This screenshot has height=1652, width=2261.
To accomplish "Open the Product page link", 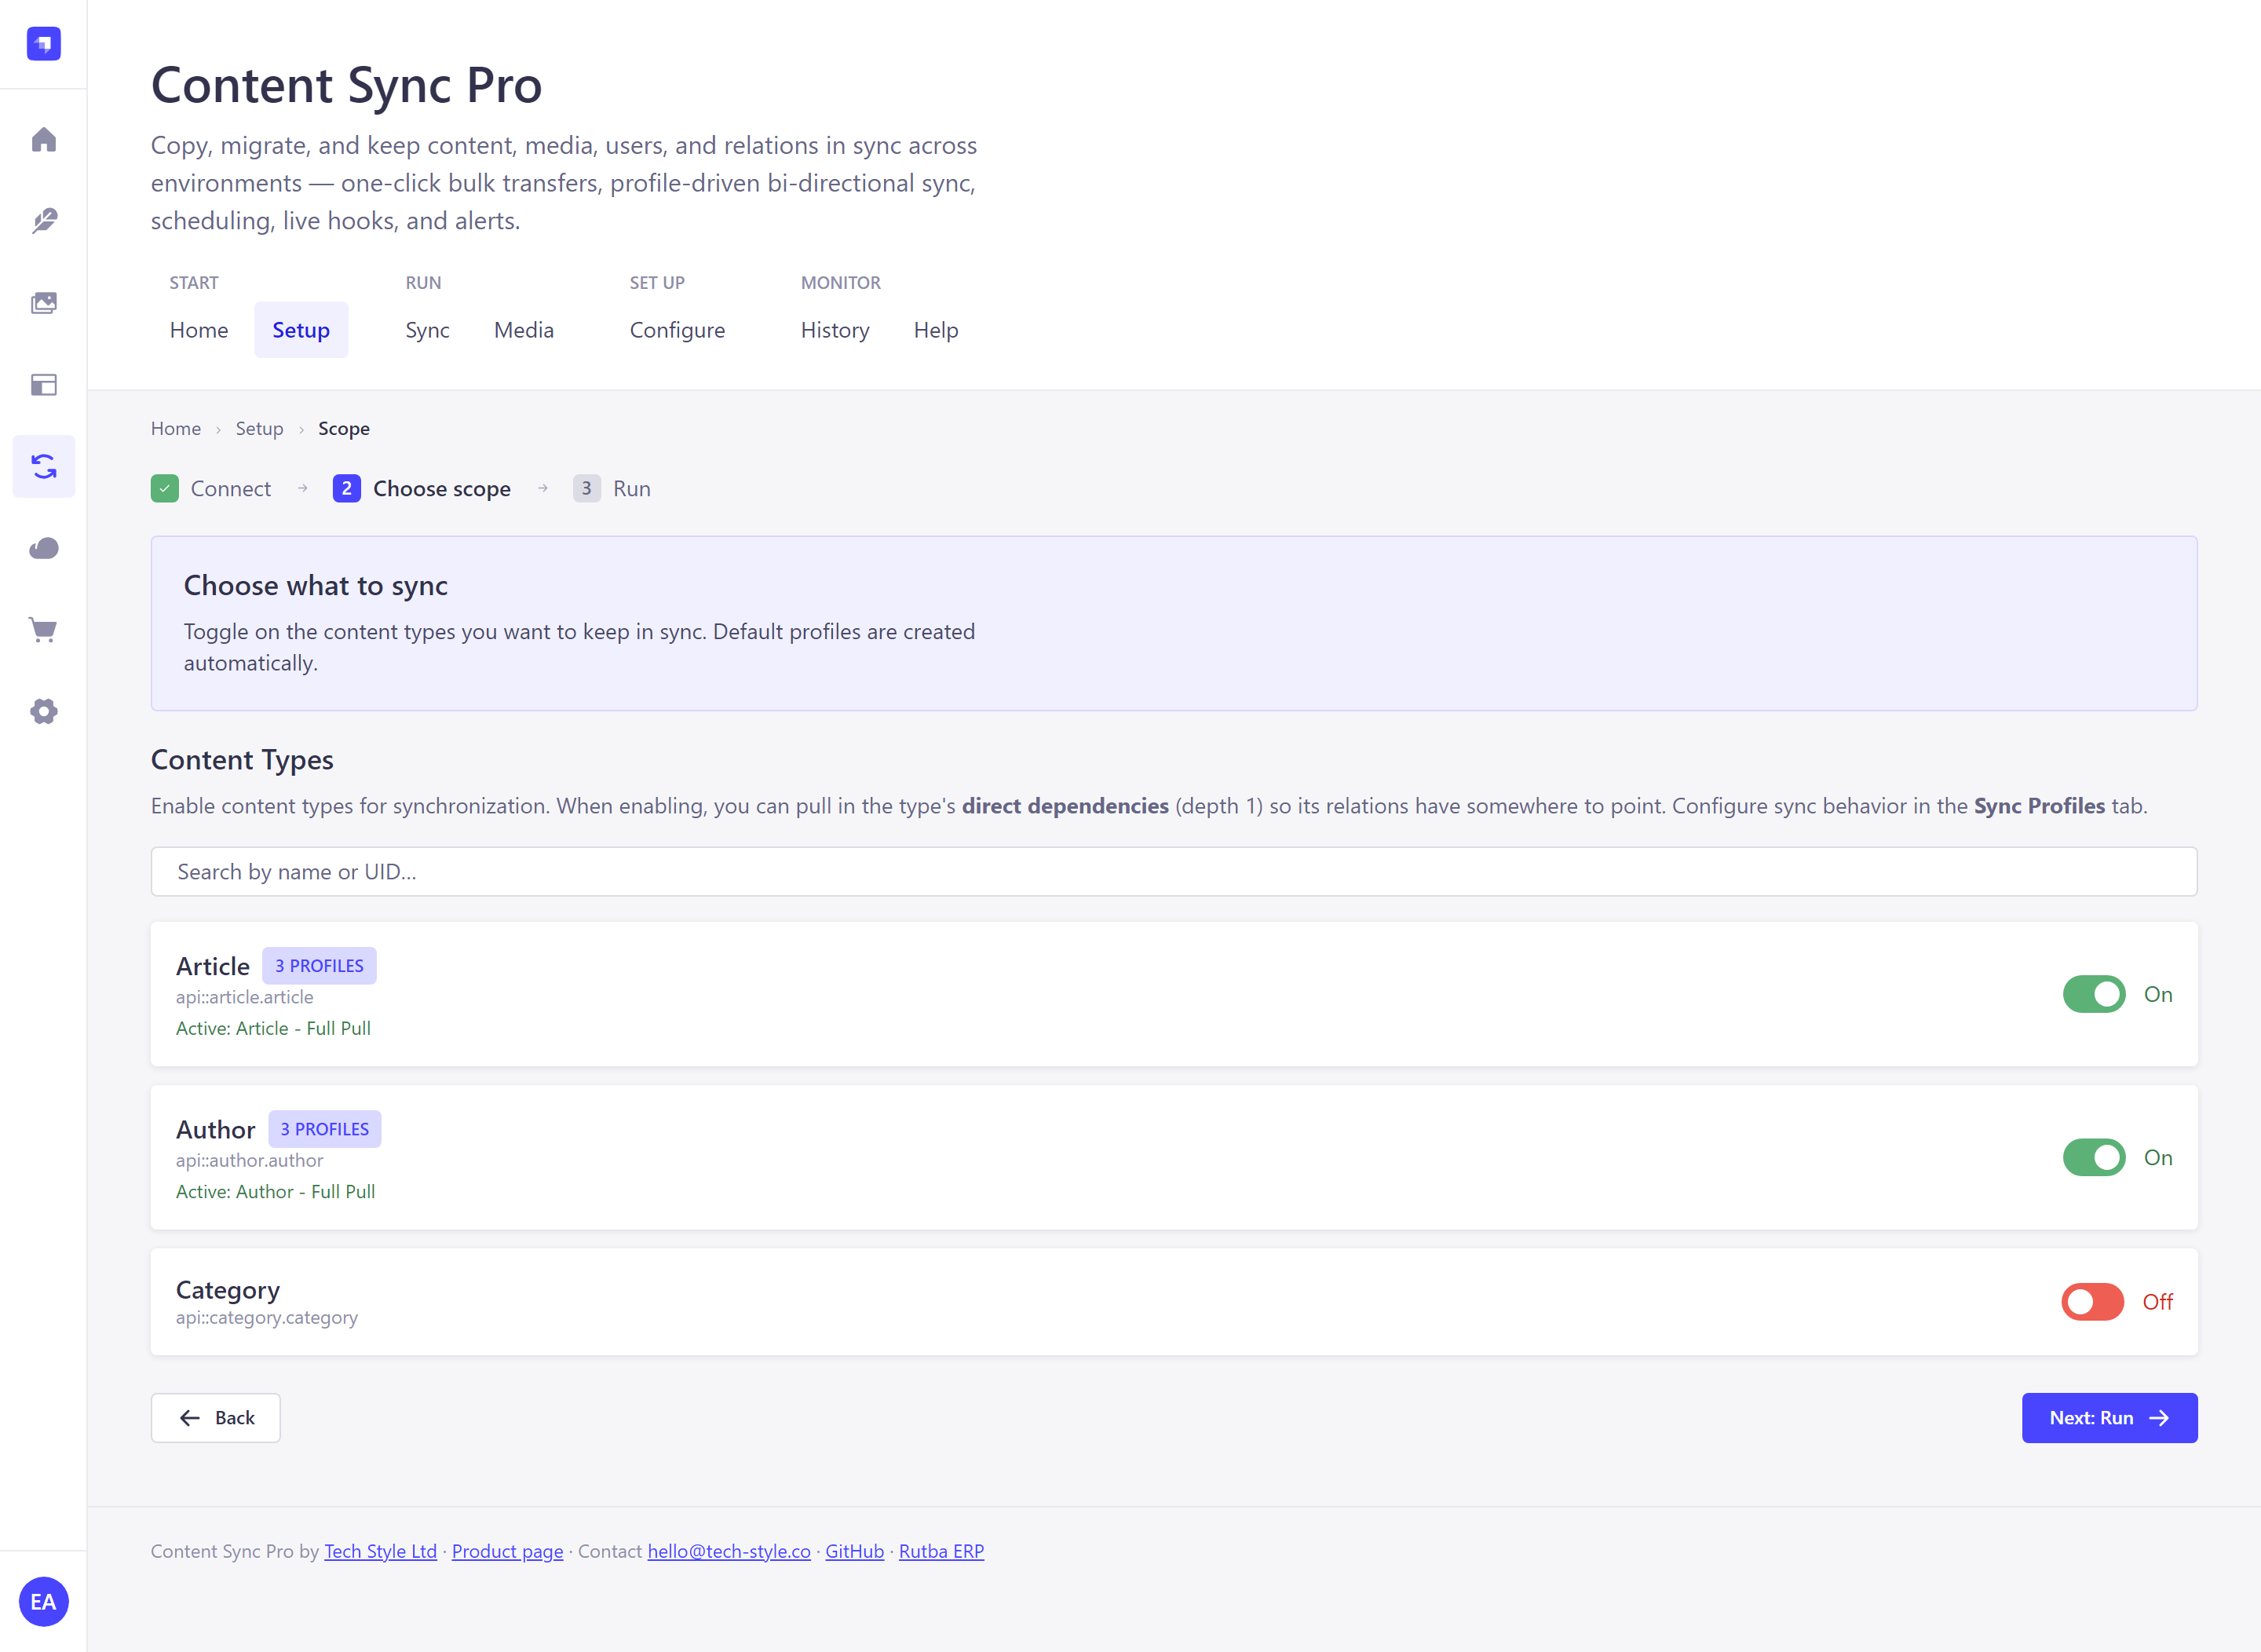I will (508, 1551).
